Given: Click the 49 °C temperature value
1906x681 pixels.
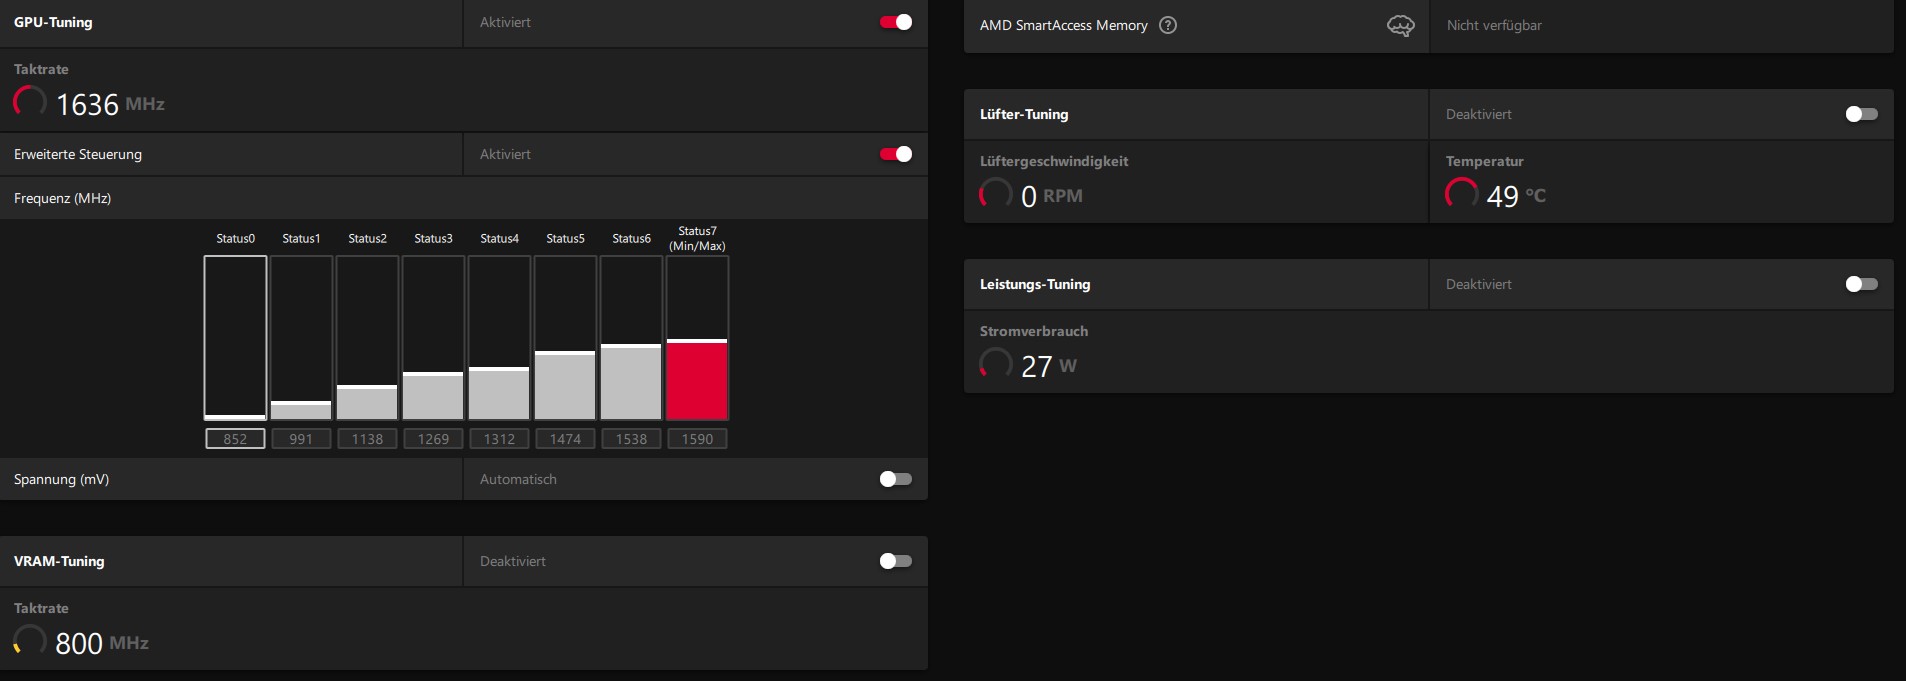Looking at the screenshot, I should click(1516, 196).
